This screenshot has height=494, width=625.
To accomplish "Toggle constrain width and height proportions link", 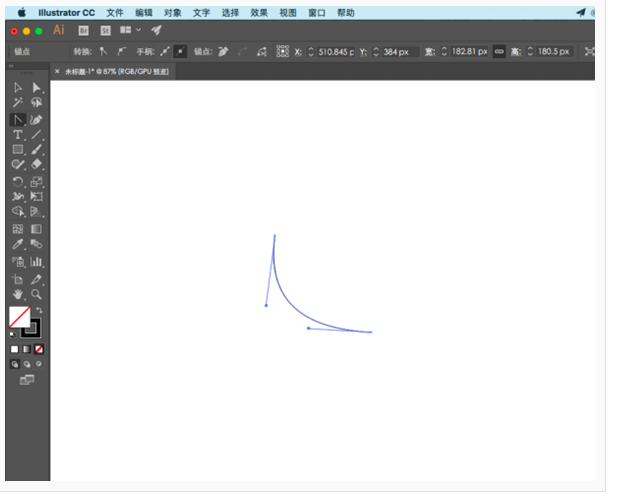I will [499, 51].
